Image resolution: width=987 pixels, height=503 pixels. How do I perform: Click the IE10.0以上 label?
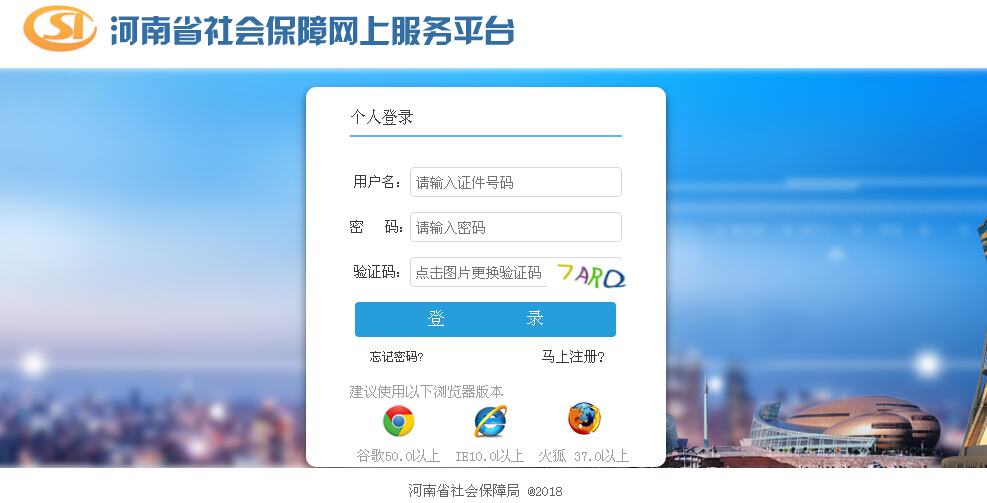490,456
